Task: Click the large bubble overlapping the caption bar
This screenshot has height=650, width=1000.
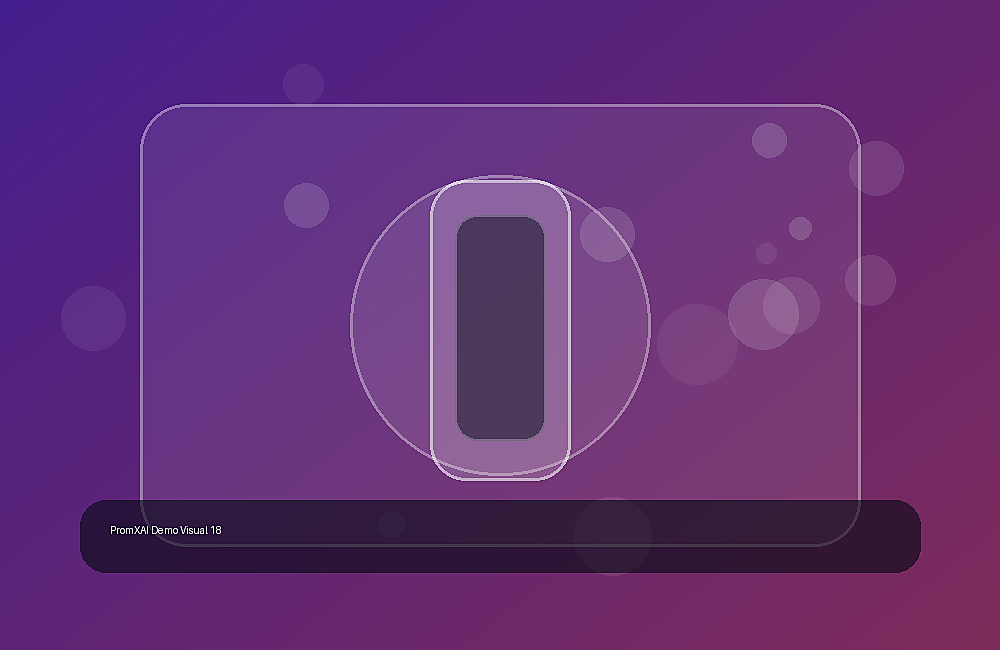Action: pos(612,536)
